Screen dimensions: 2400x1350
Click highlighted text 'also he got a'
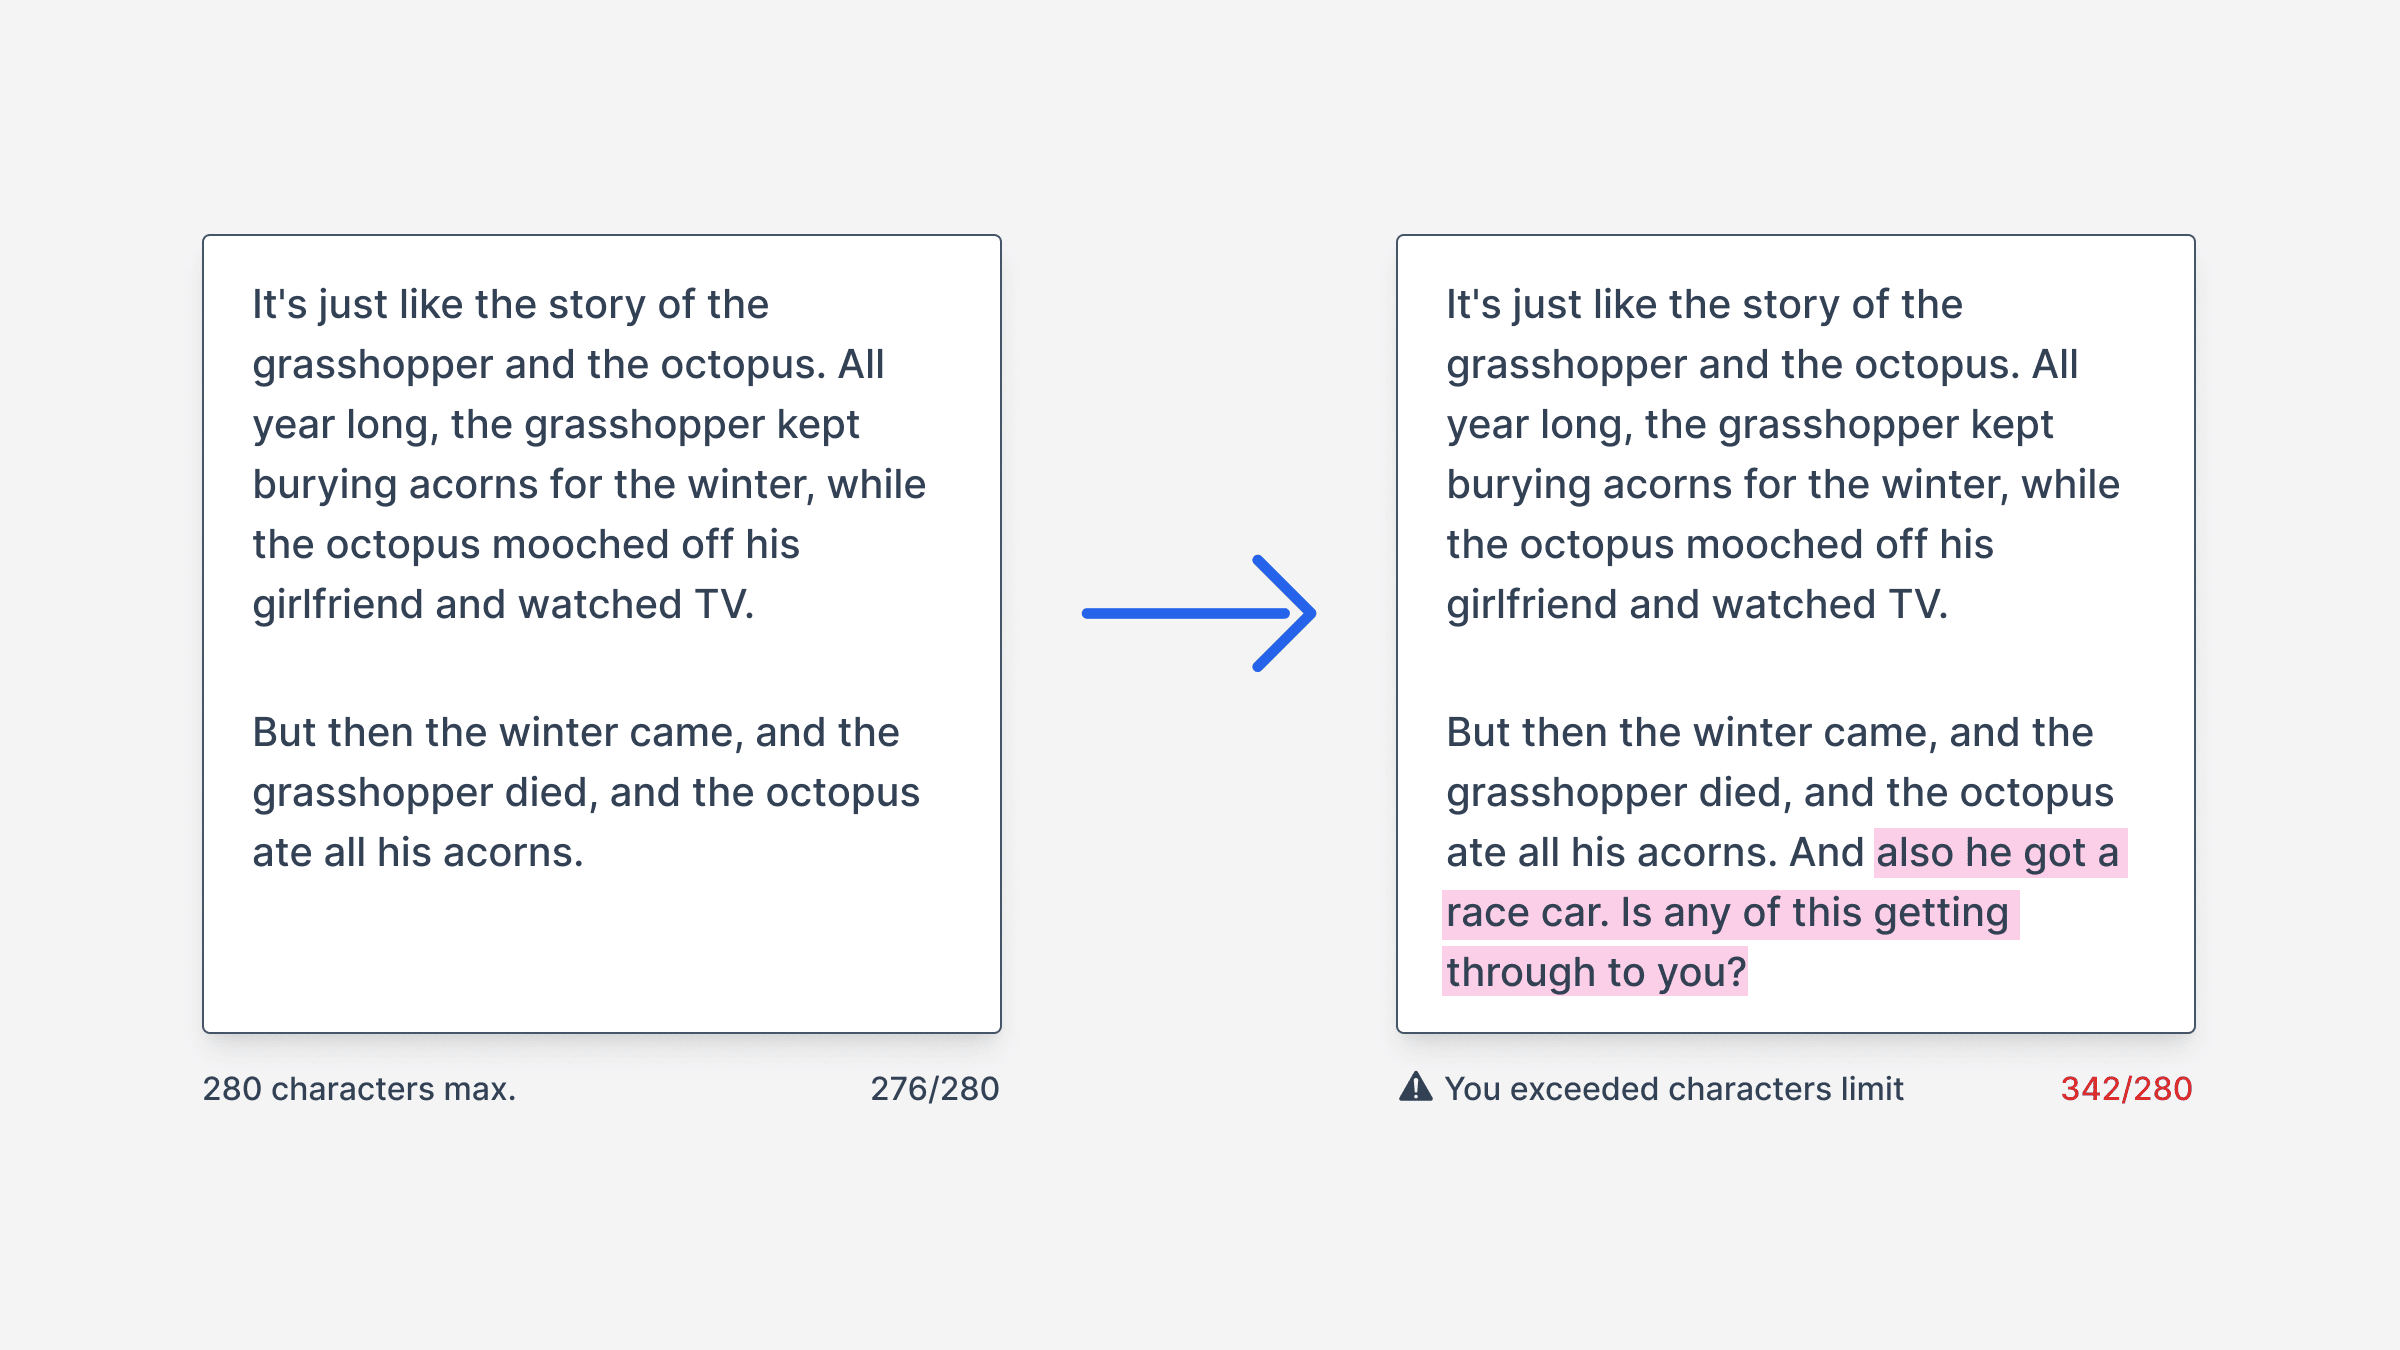pos(1999,853)
